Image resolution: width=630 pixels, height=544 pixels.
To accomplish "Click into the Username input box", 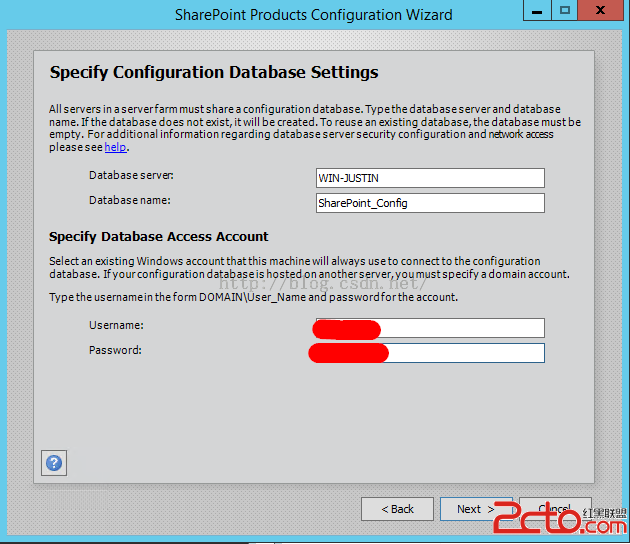I will coord(430,328).
